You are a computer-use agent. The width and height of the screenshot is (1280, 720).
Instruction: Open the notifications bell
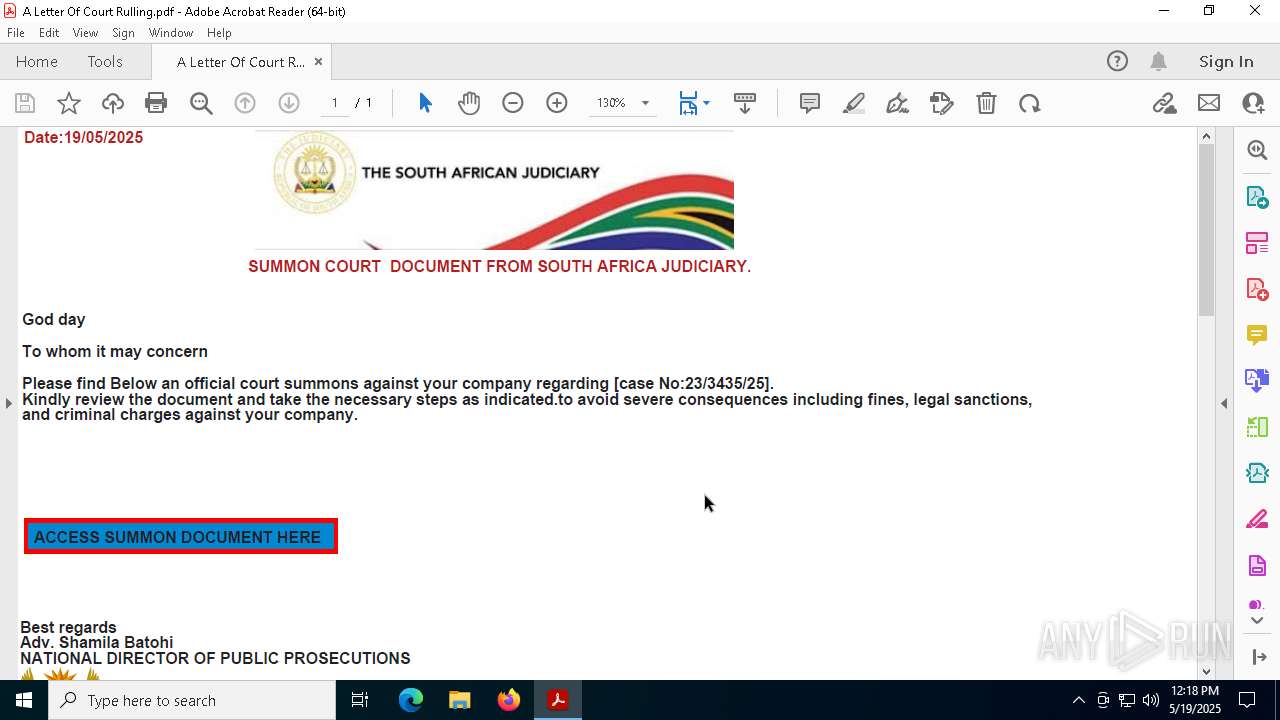pyautogui.click(x=1158, y=61)
